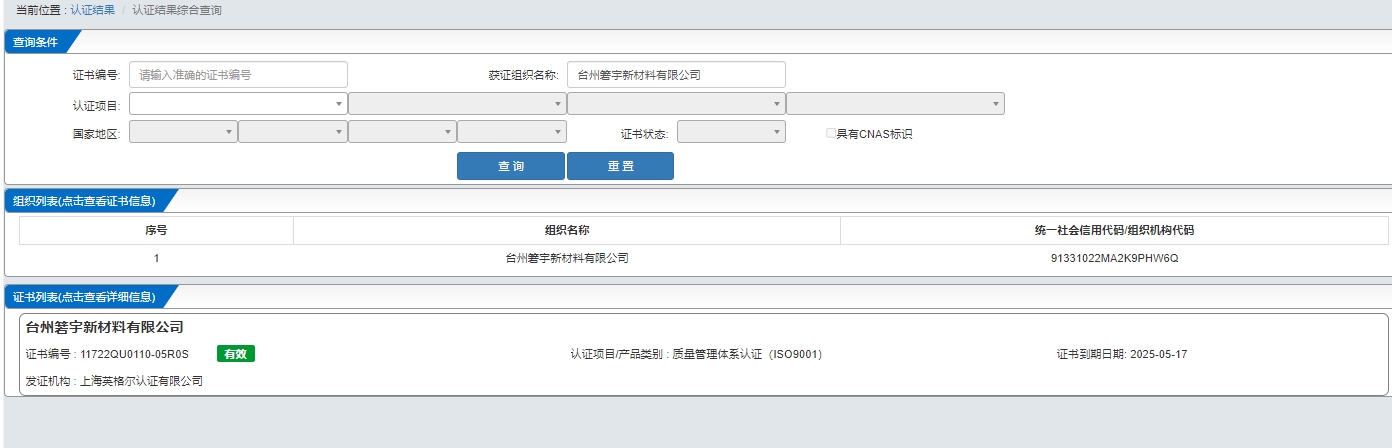Image resolution: width=1392 pixels, height=448 pixels.
Task: Click credit code 91331022MA2K9PHW6Q
Action: 1114,258
